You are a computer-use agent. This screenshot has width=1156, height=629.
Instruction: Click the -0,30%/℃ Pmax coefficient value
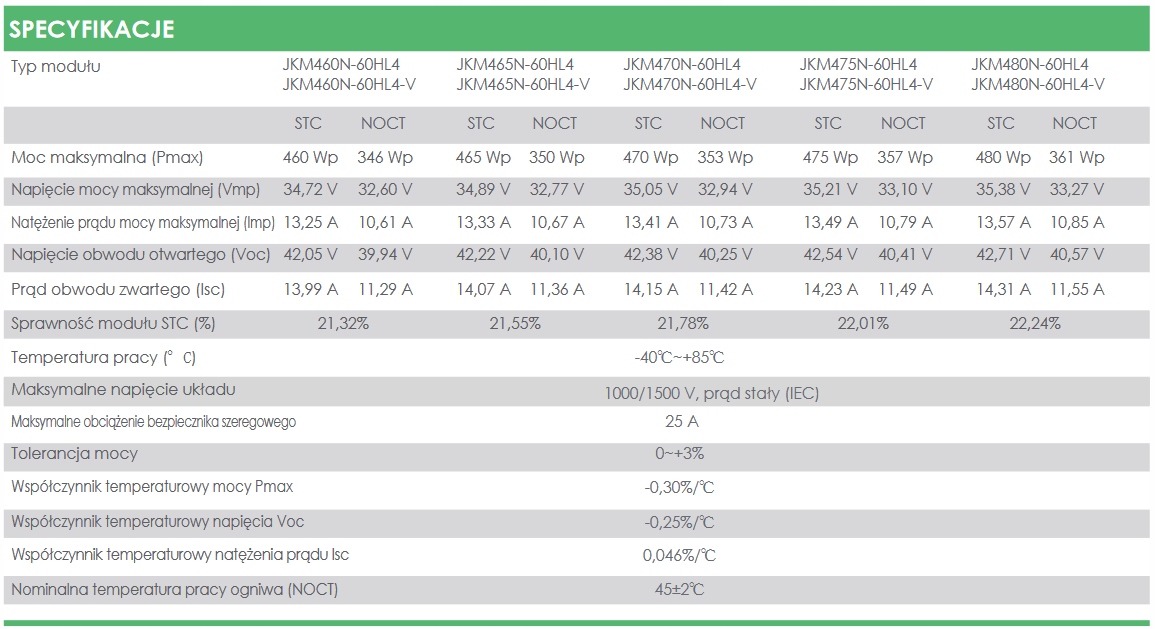click(x=679, y=487)
